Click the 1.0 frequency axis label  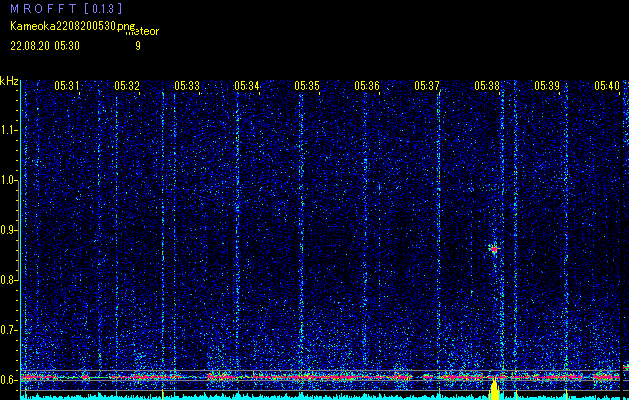coord(8,180)
